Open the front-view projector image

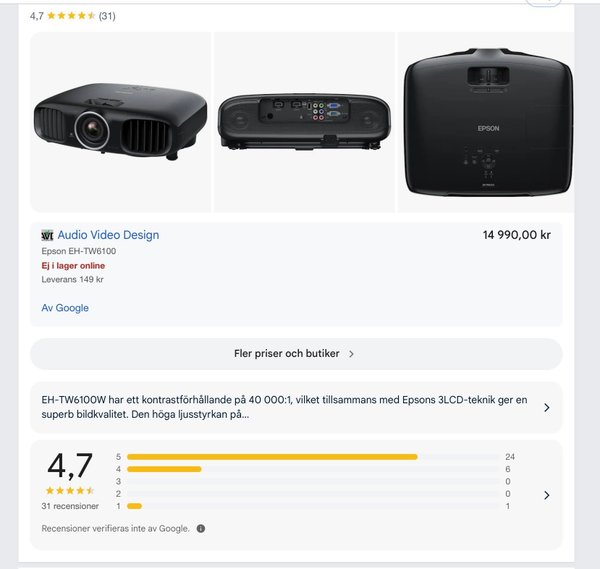coord(121,122)
